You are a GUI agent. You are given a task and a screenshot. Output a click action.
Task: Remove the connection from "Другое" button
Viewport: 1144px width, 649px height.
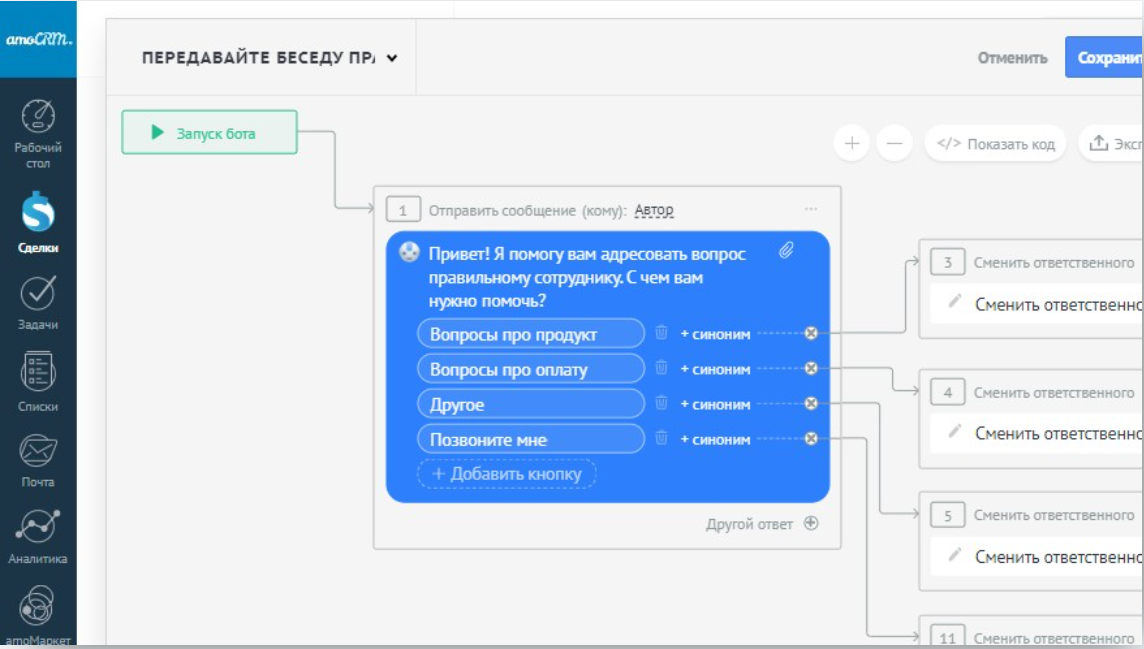point(811,404)
